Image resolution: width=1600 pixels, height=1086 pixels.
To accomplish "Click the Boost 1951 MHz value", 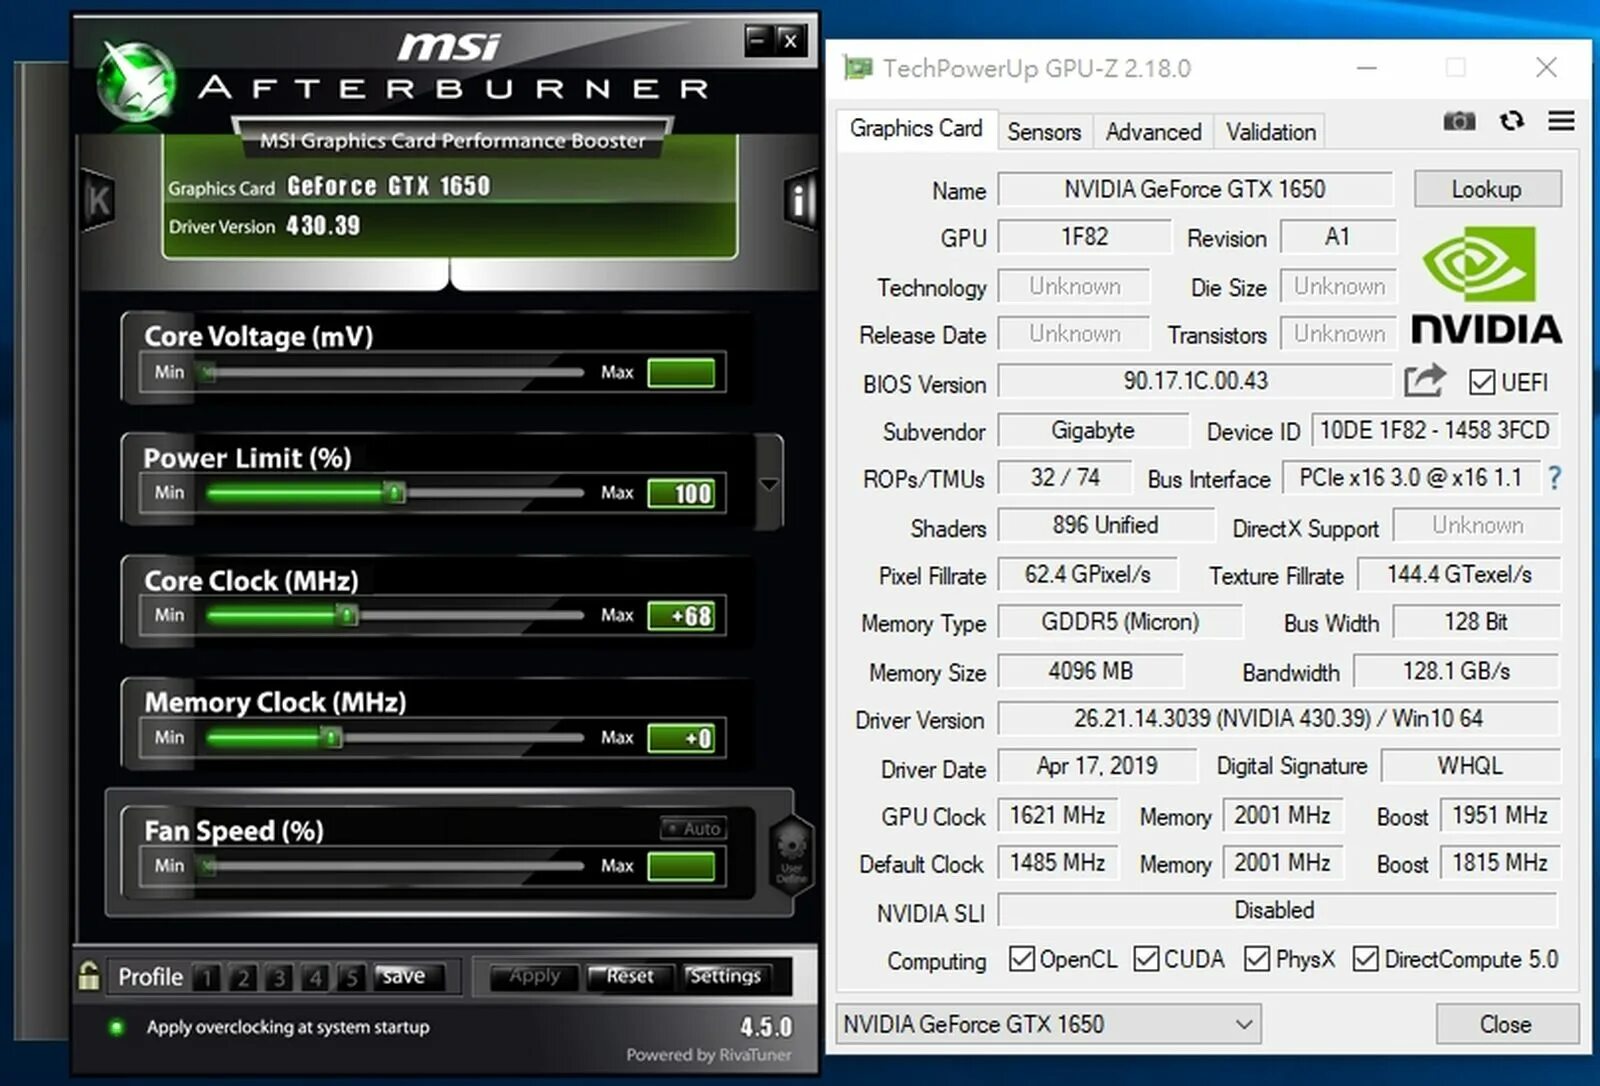I will click(x=1500, y=815).
